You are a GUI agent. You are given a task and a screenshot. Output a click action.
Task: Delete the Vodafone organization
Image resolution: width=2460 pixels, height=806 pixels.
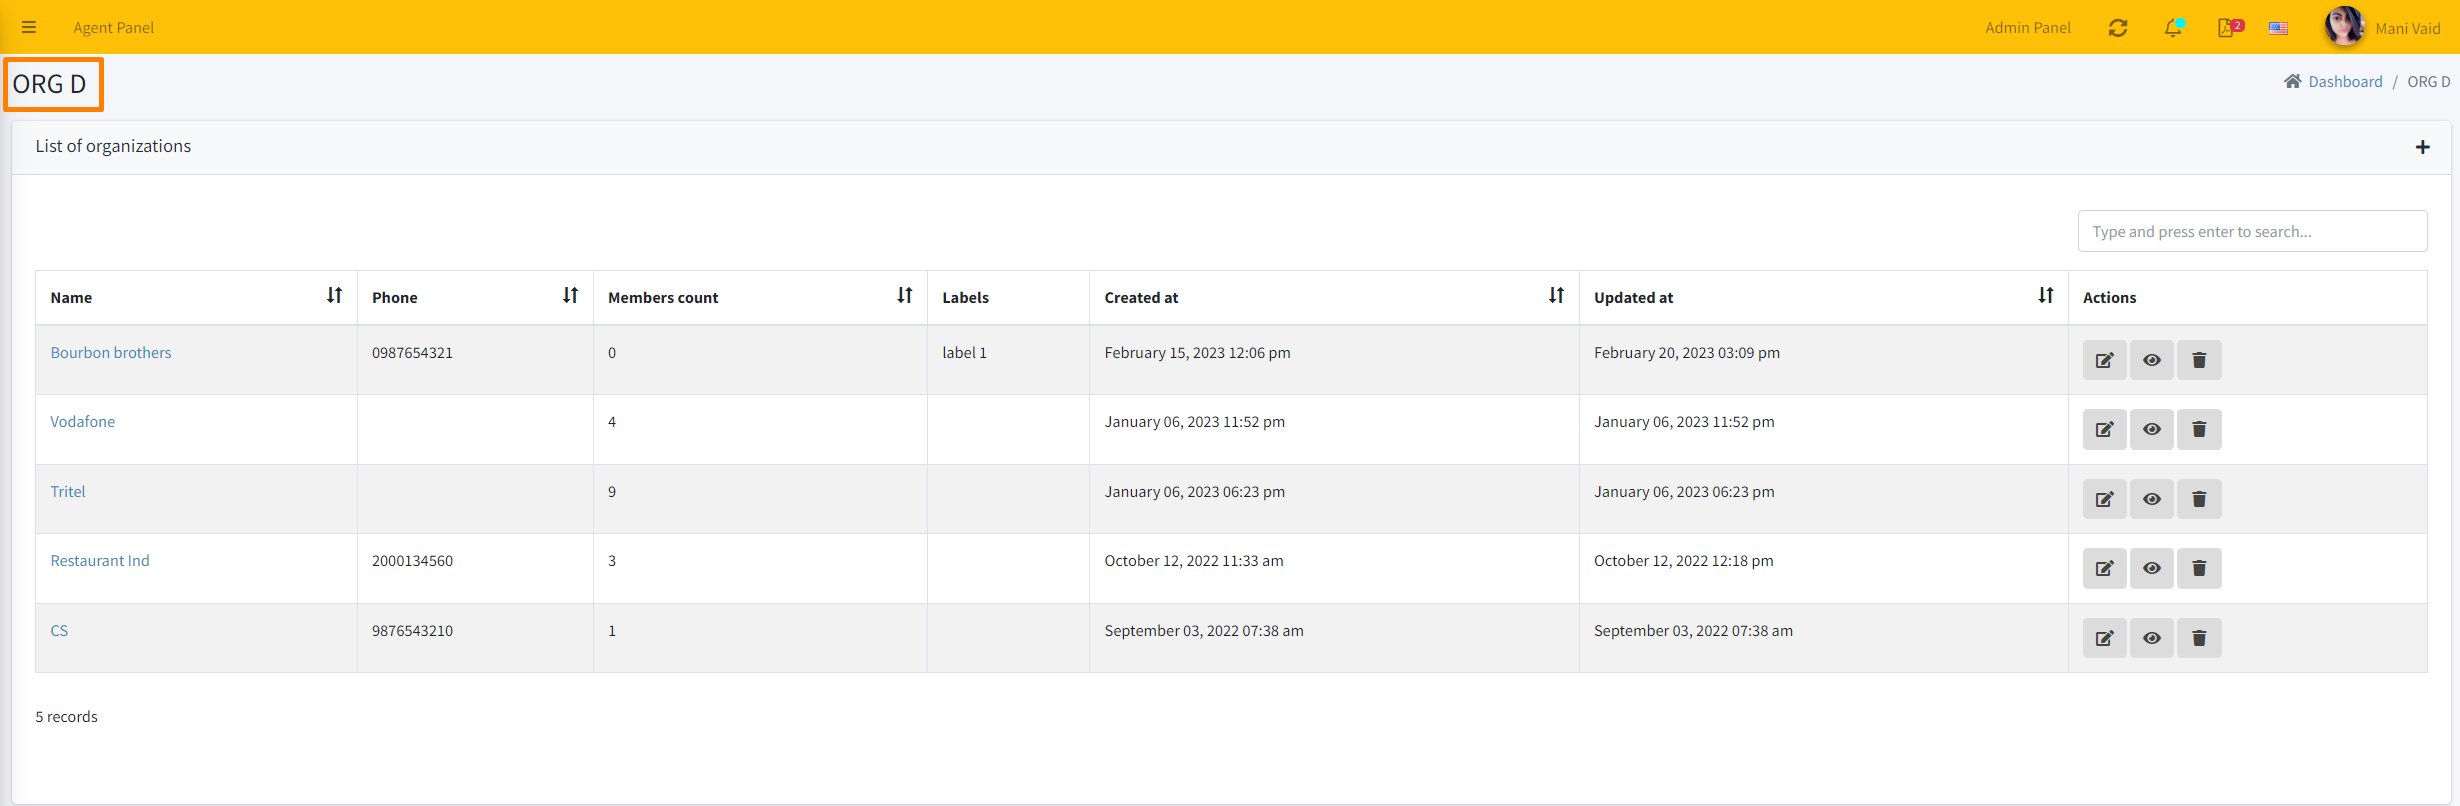pos(2199,429)
